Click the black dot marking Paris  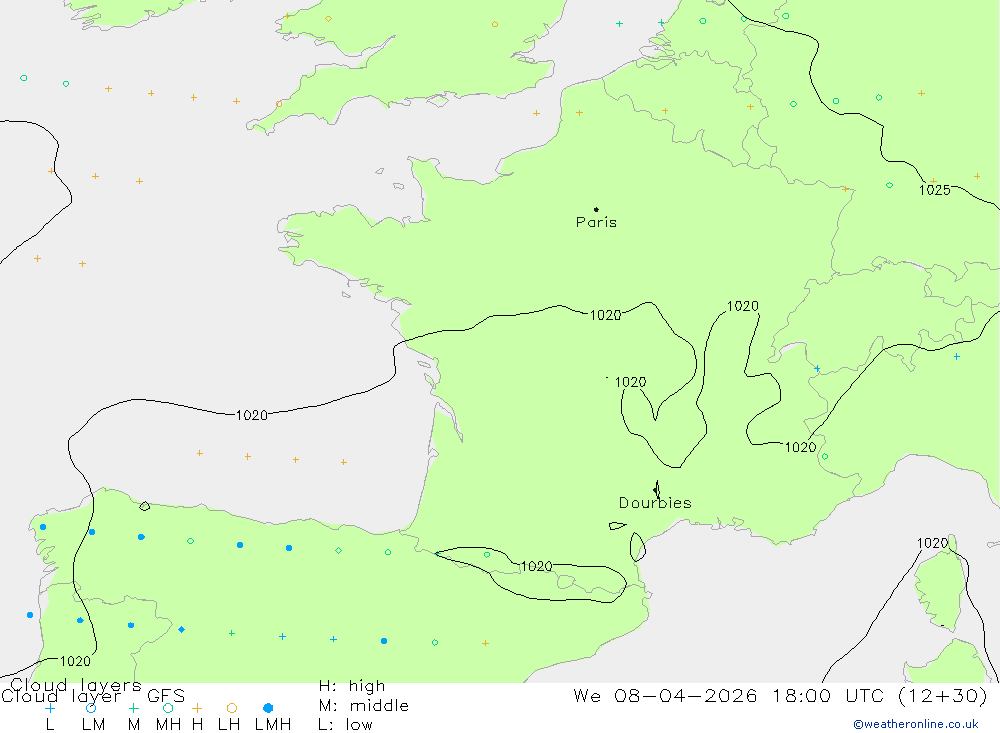[x=596, y=209]
